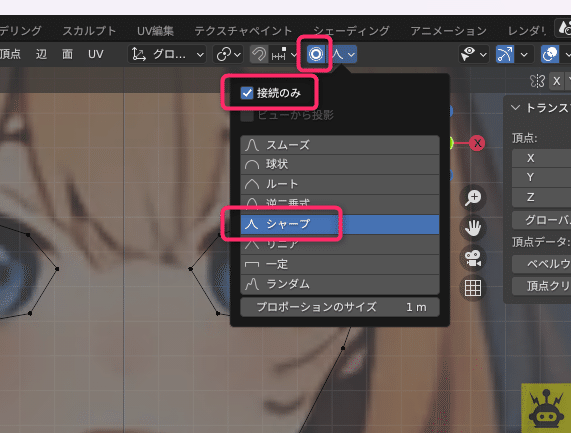Toggle the show overlays icon
Image resolution: width=571 pixels, height=433 pixels.
[550, 54]
